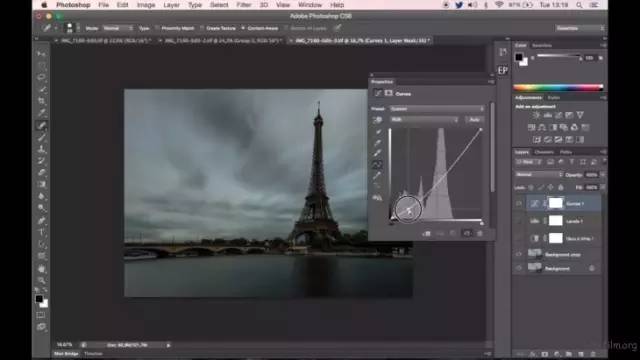Select the Hand tool

(x=41, y=269)
